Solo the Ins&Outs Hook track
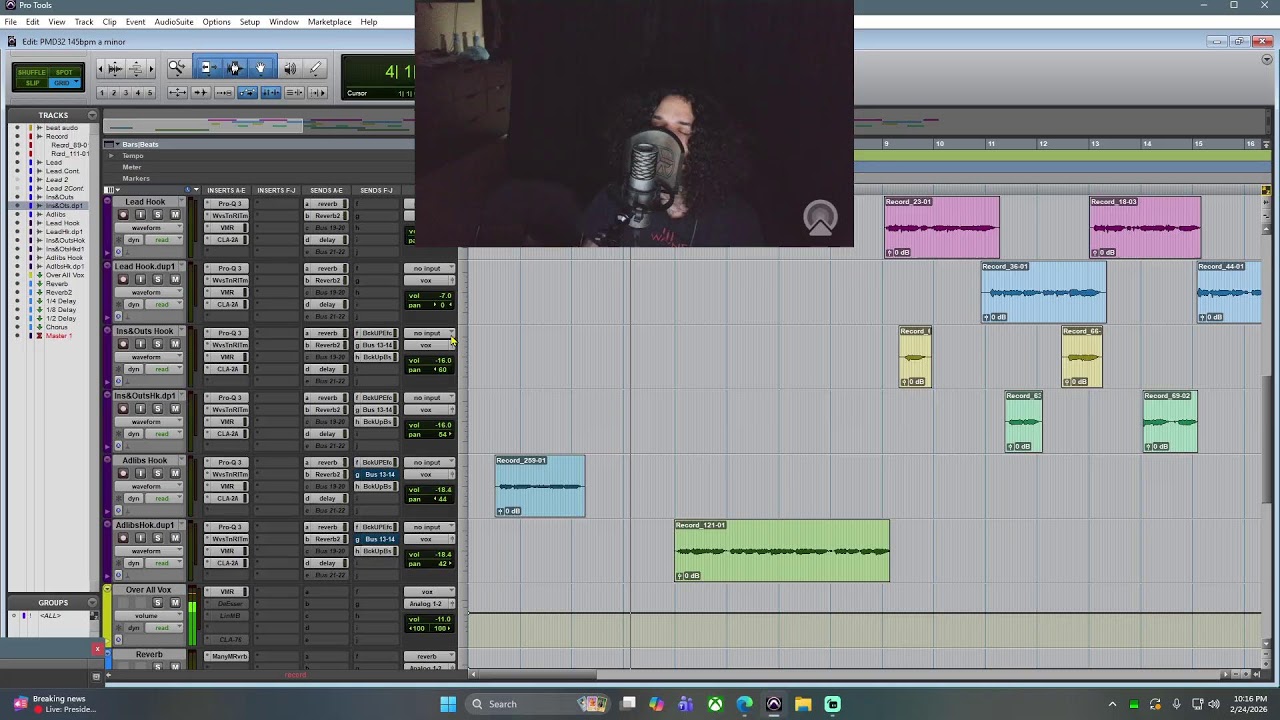 pos(157,344)
